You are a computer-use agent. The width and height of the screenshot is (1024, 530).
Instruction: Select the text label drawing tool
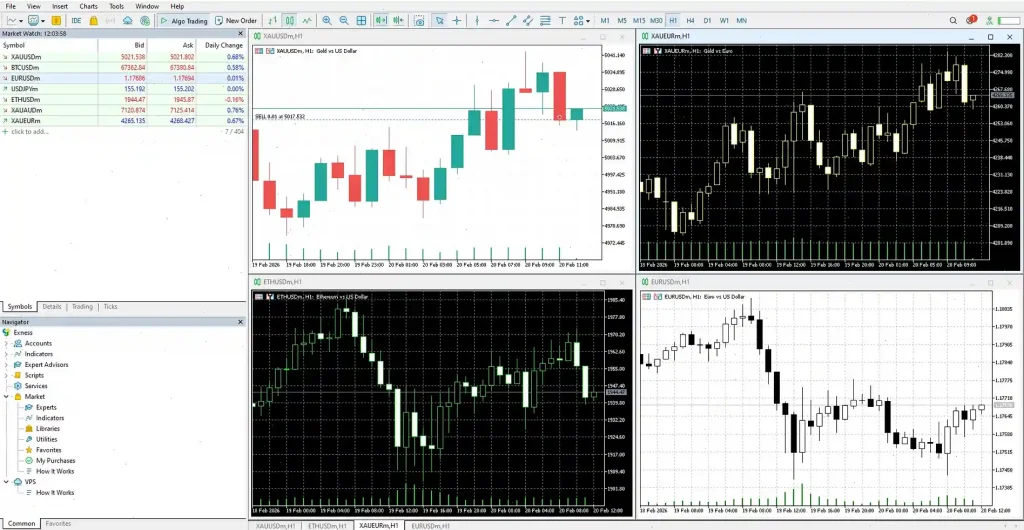click(563, 20)
